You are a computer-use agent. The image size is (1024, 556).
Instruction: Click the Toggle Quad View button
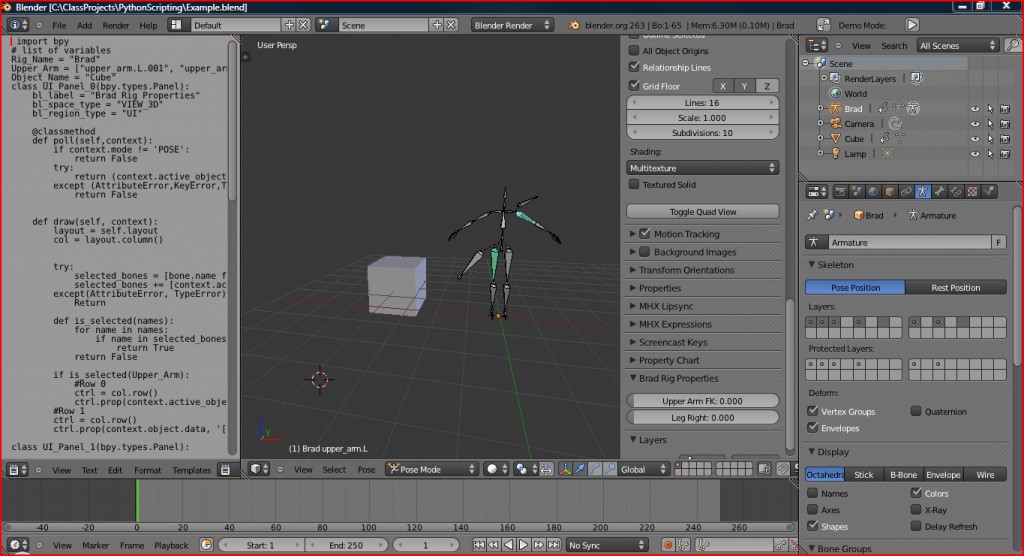click(702, 212)
